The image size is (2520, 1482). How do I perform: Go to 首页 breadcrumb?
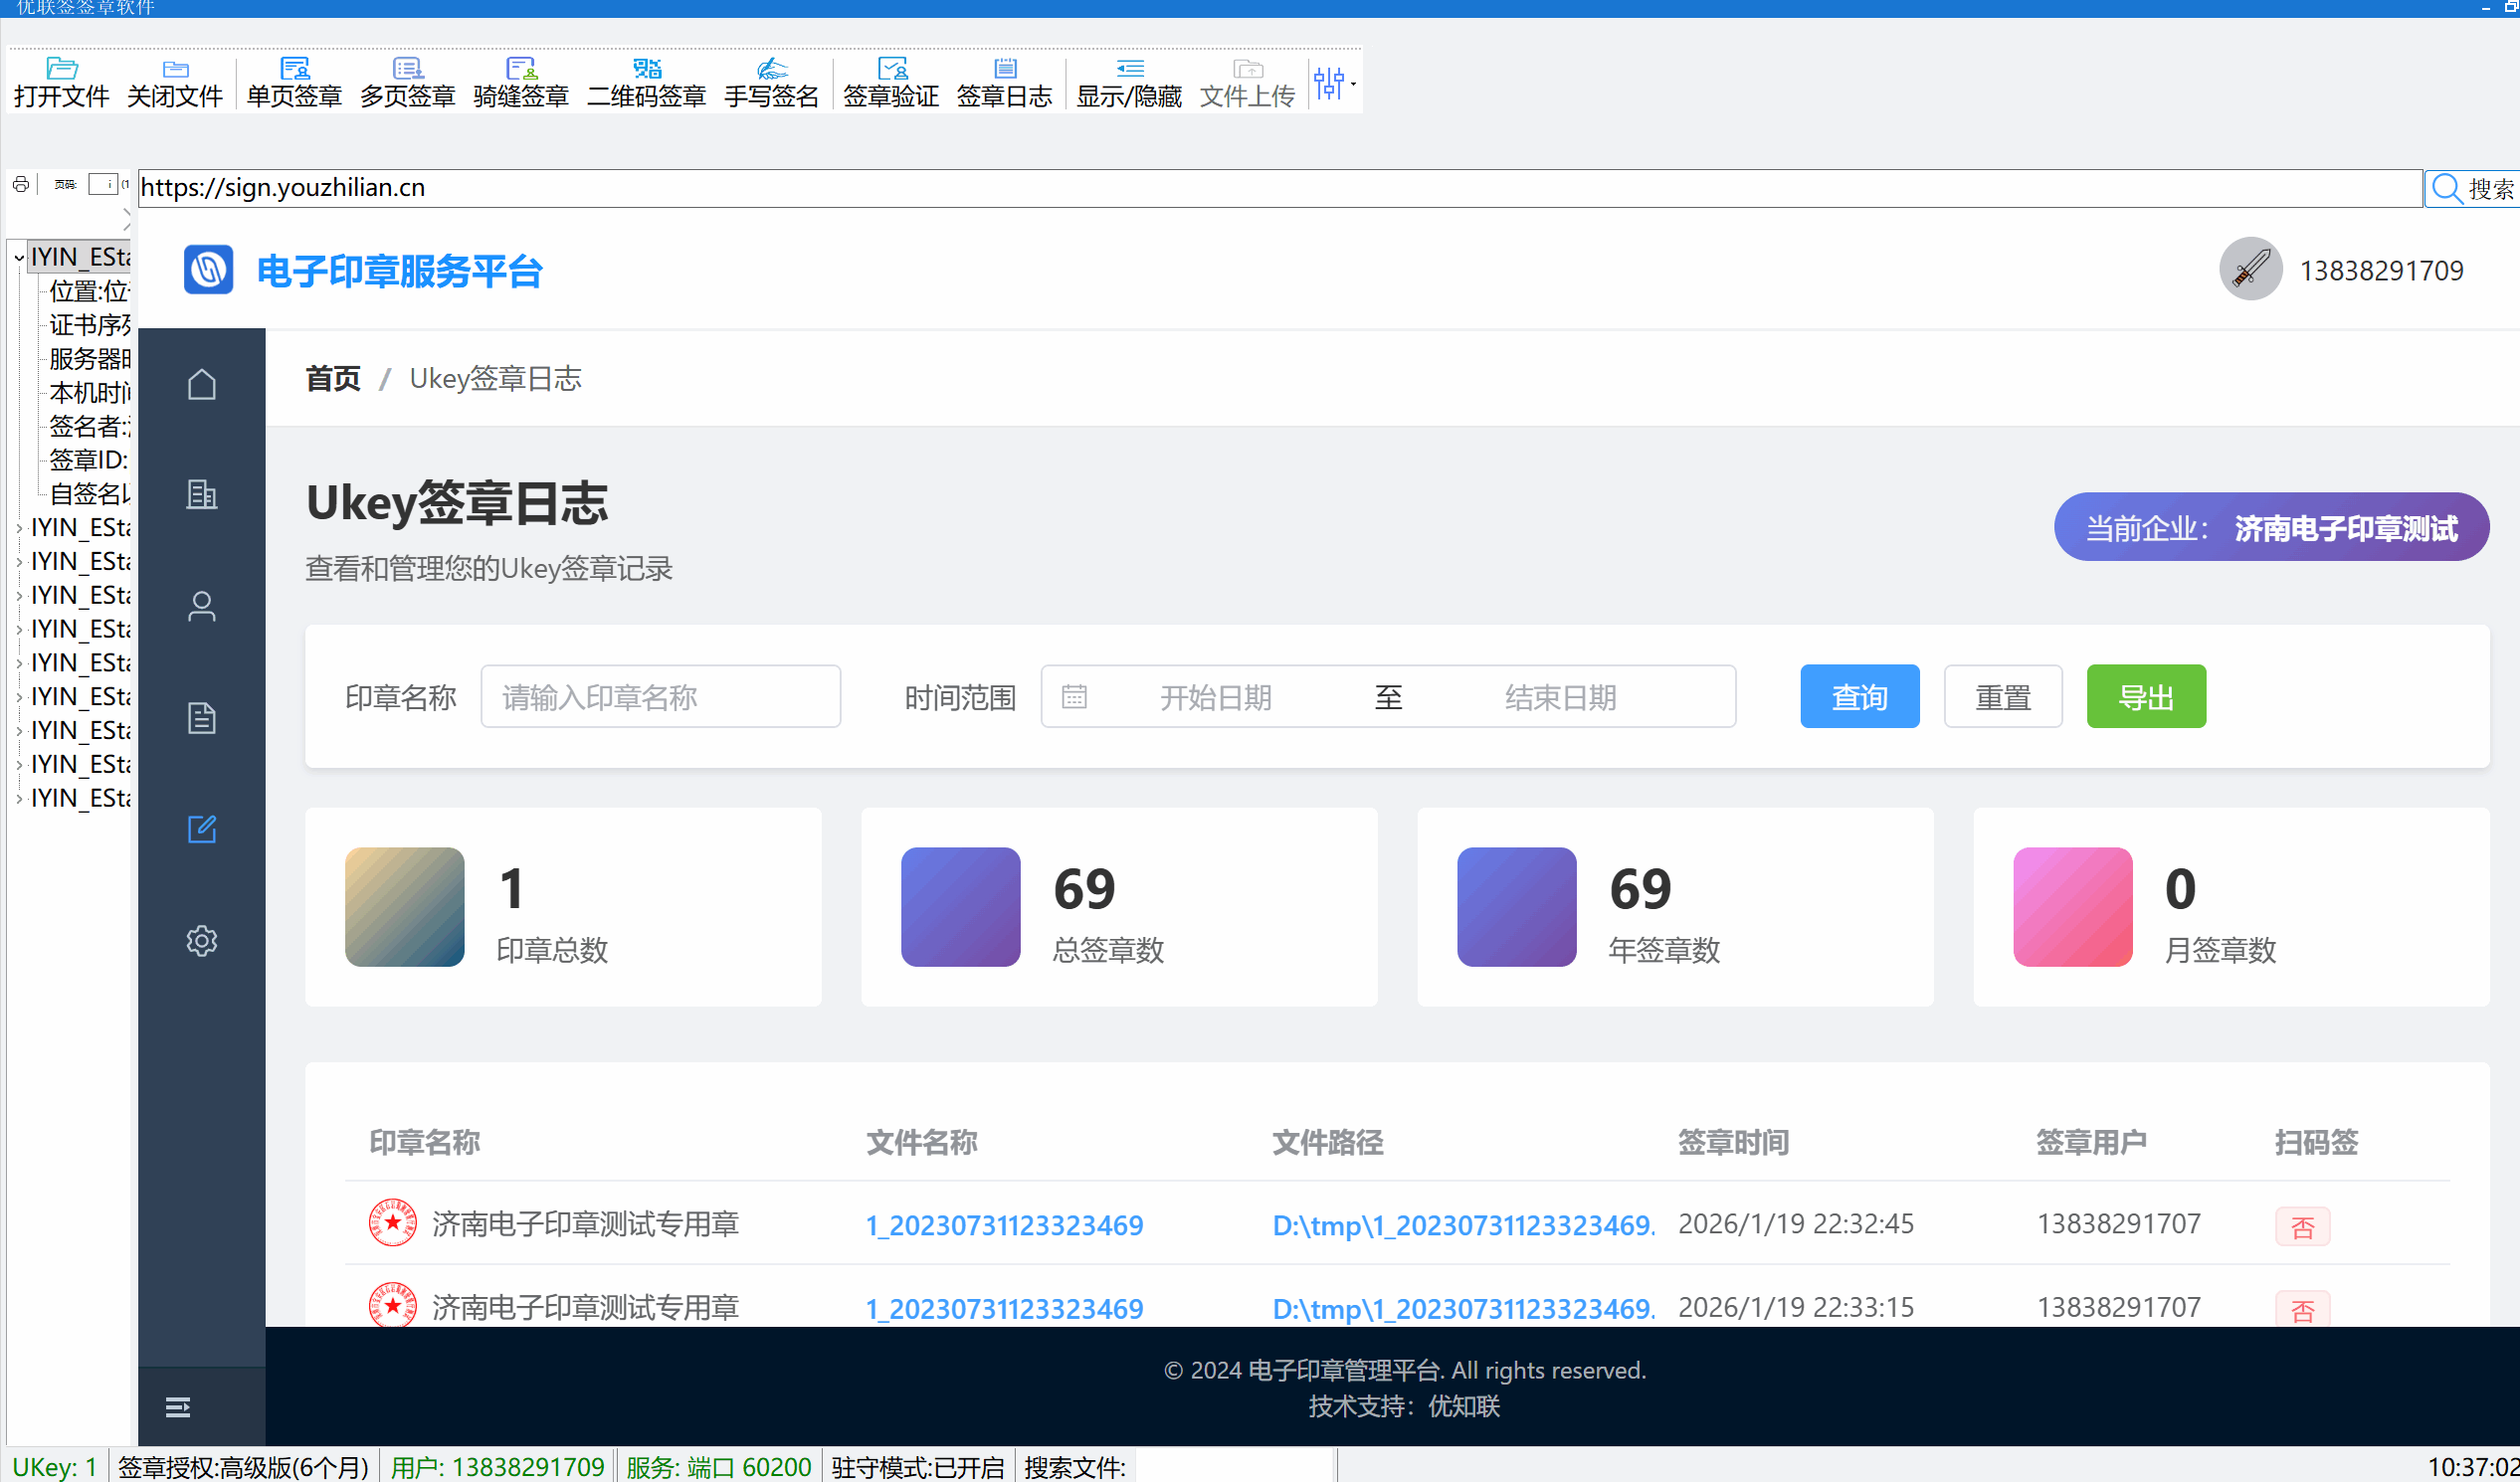click(x=333, y=378)
